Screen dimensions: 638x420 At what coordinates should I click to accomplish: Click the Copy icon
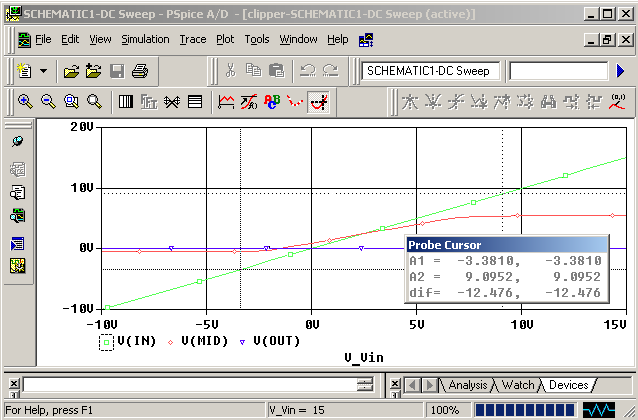(253, 70)
